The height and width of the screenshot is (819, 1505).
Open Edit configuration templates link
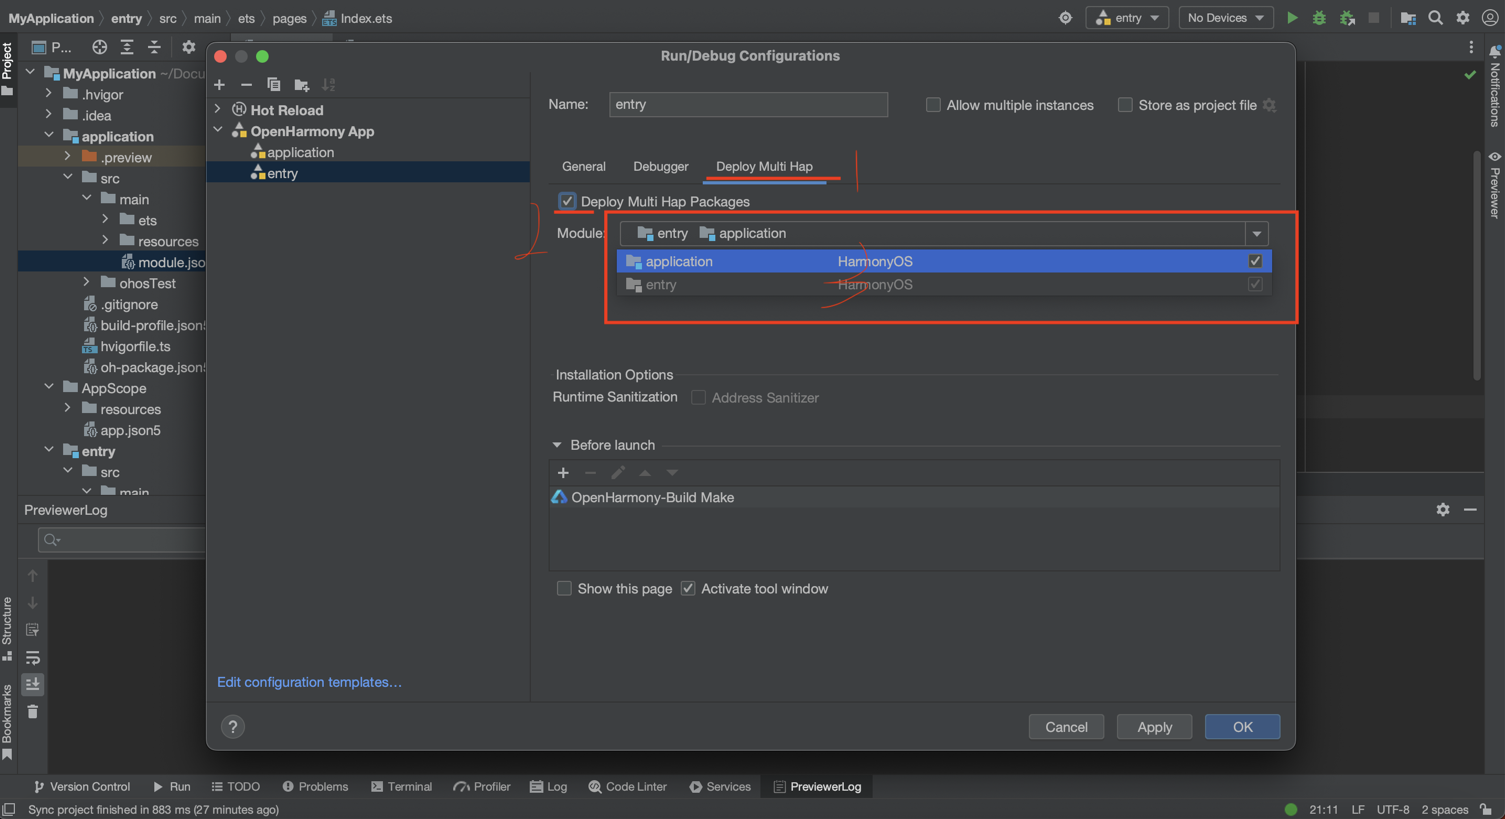[x=309, y=682]
